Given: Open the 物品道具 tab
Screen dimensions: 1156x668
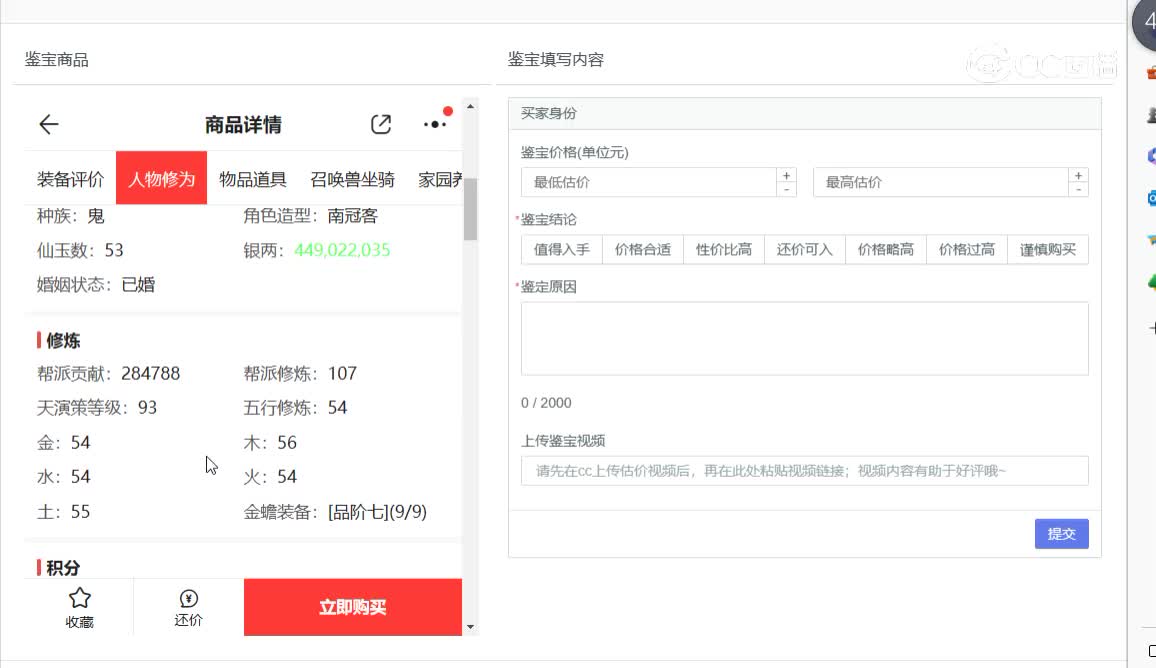Looking at the screenshot, I should (253, 180).
